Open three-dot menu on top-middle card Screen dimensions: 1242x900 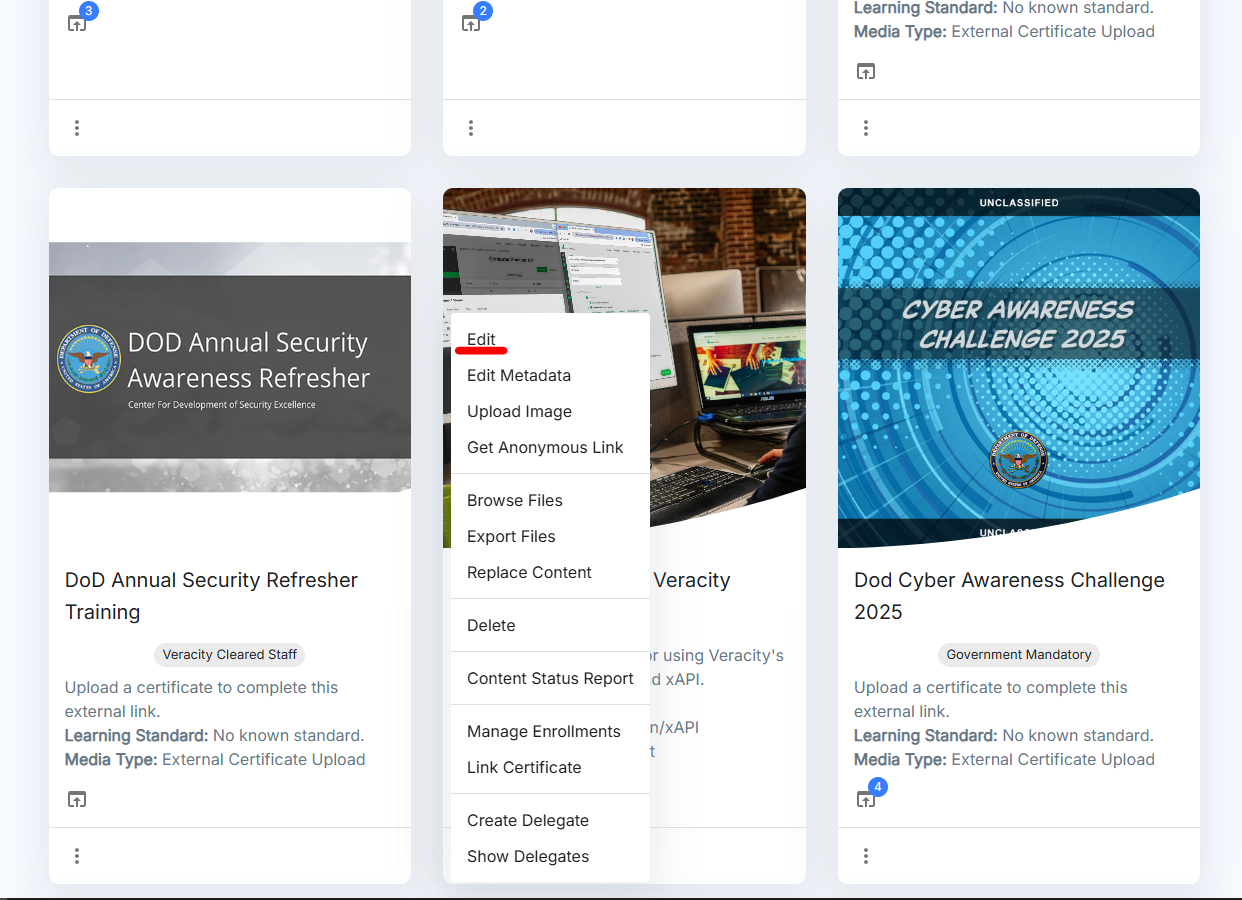[471, 128]
